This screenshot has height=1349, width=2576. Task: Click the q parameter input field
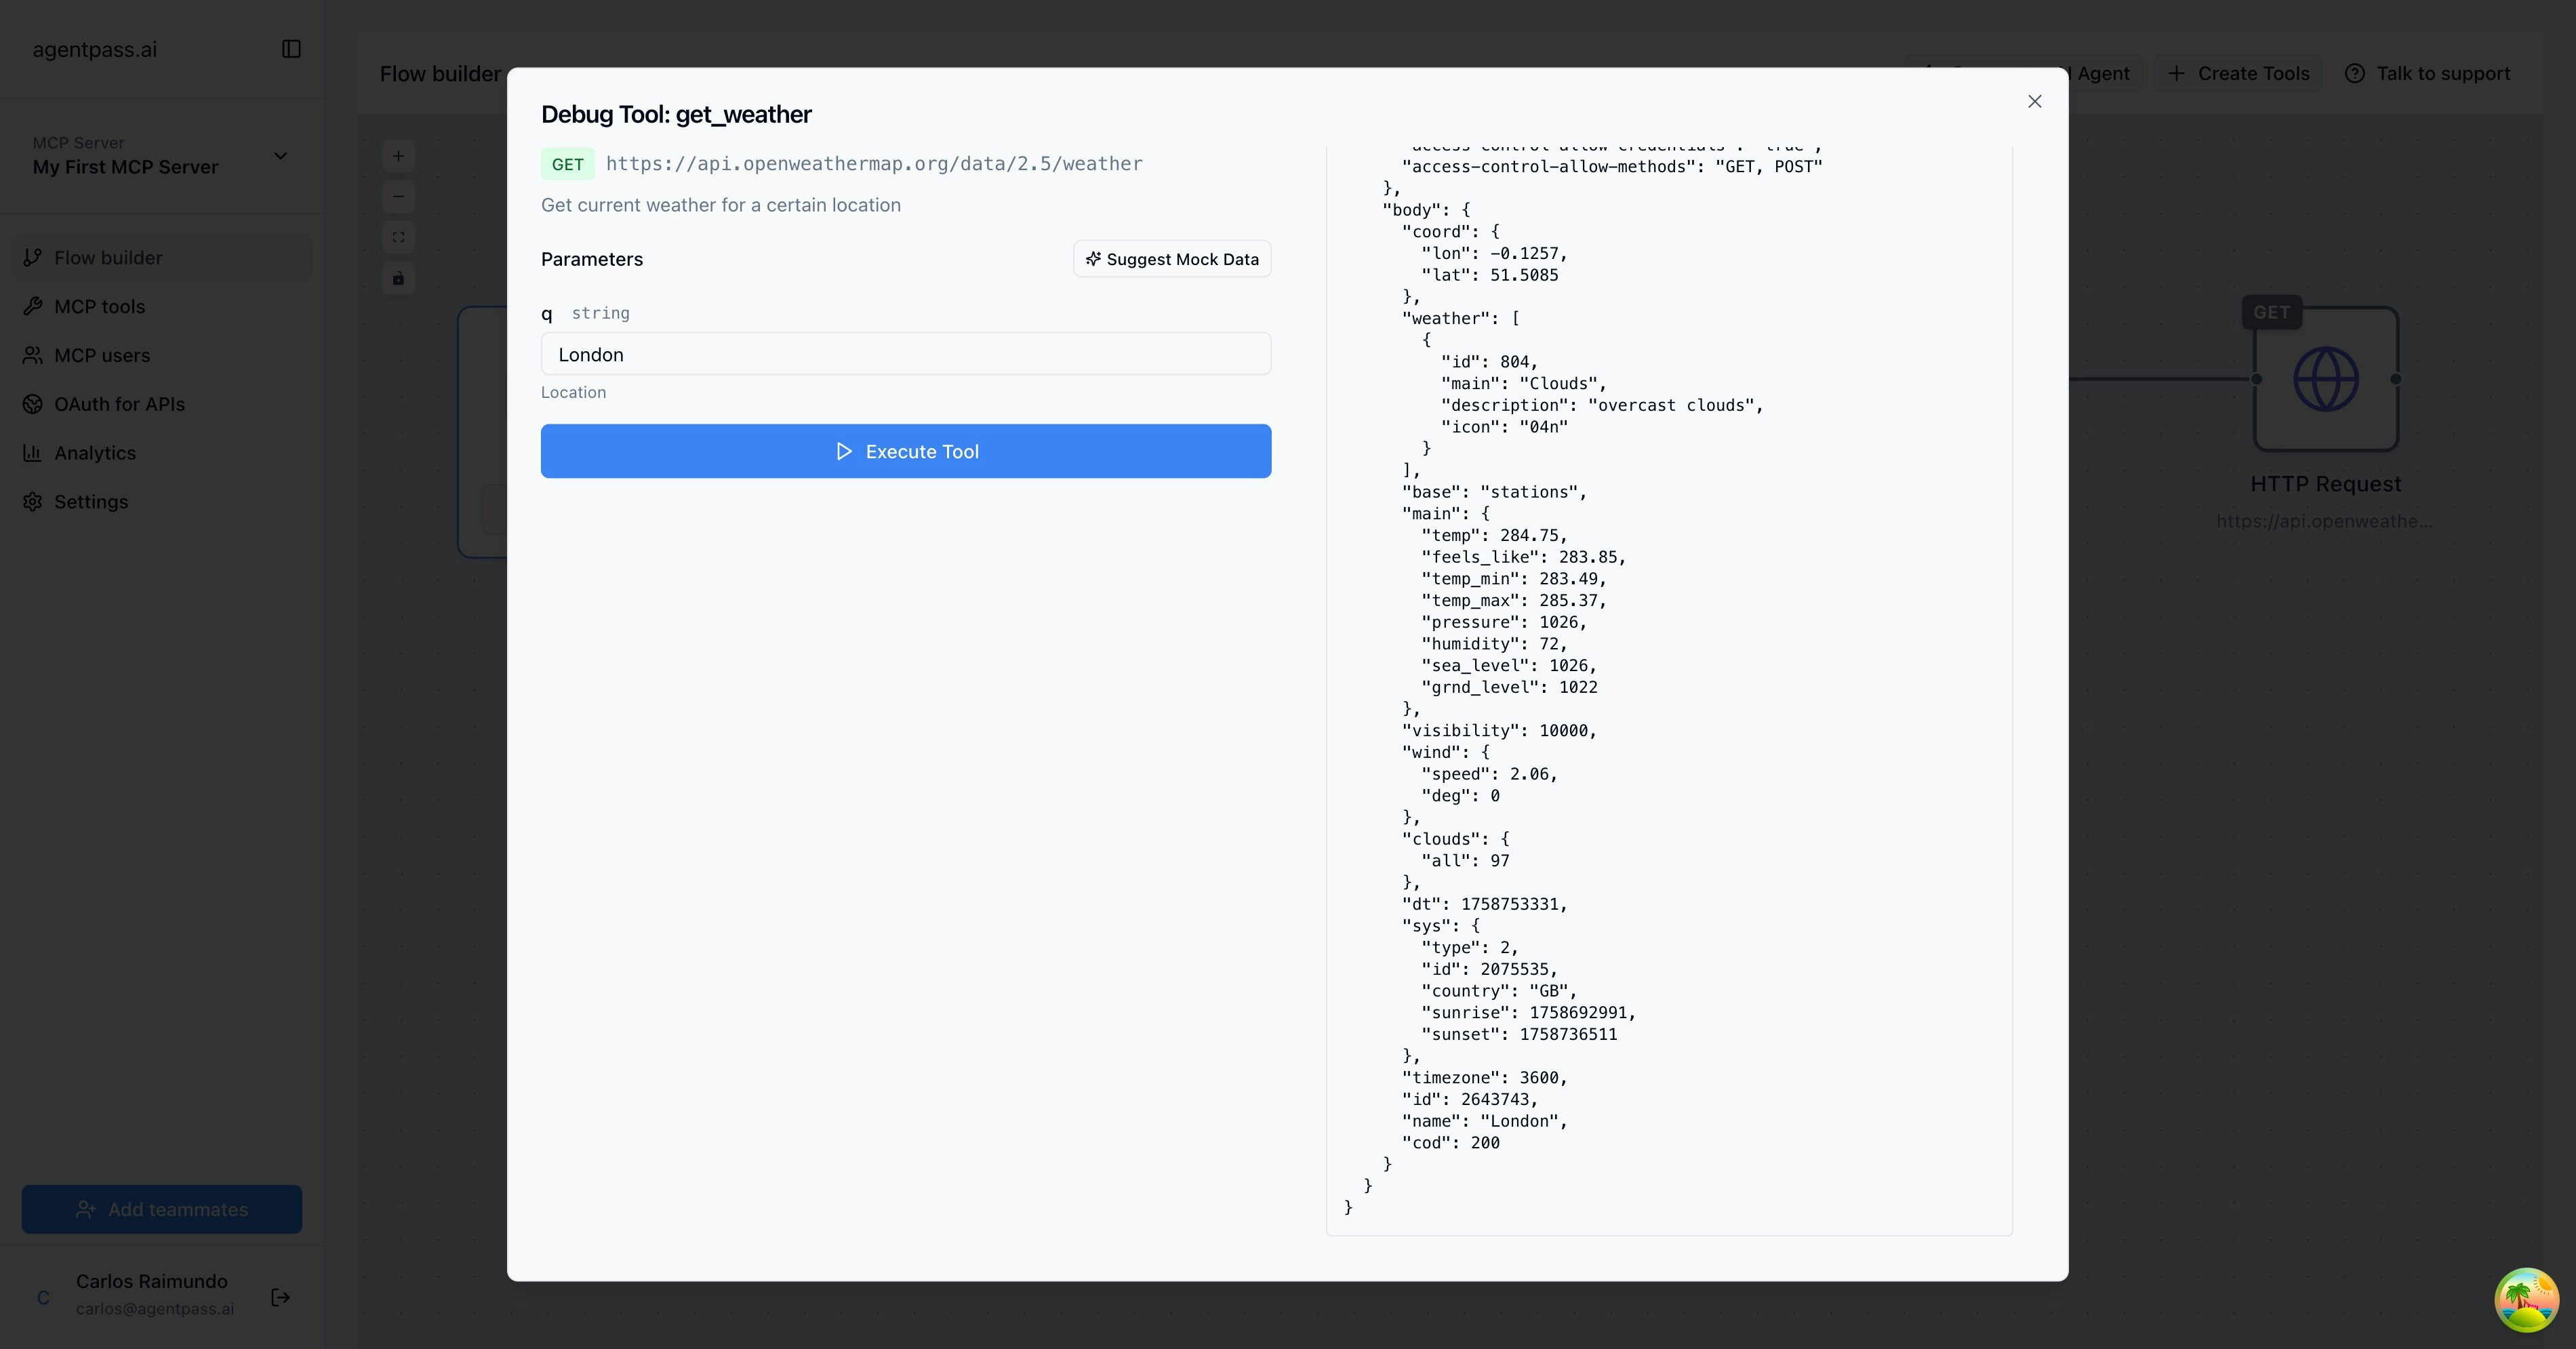(905, 354)
